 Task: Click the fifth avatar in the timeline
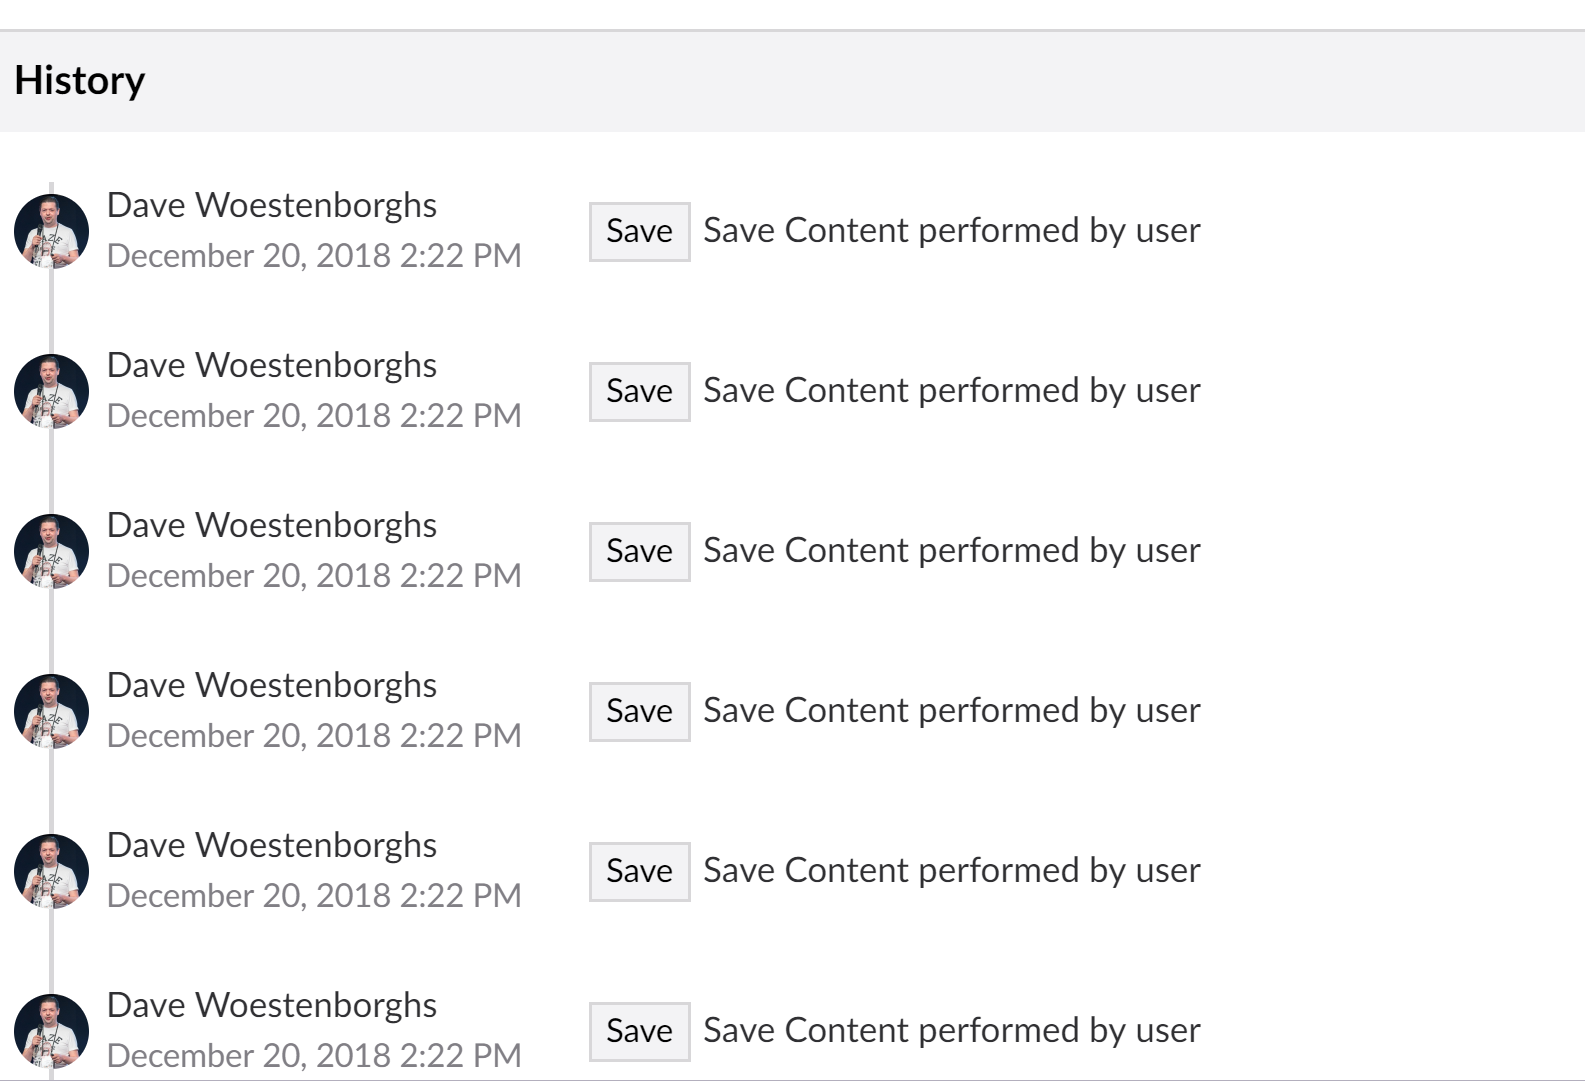(x=50, y=871)
